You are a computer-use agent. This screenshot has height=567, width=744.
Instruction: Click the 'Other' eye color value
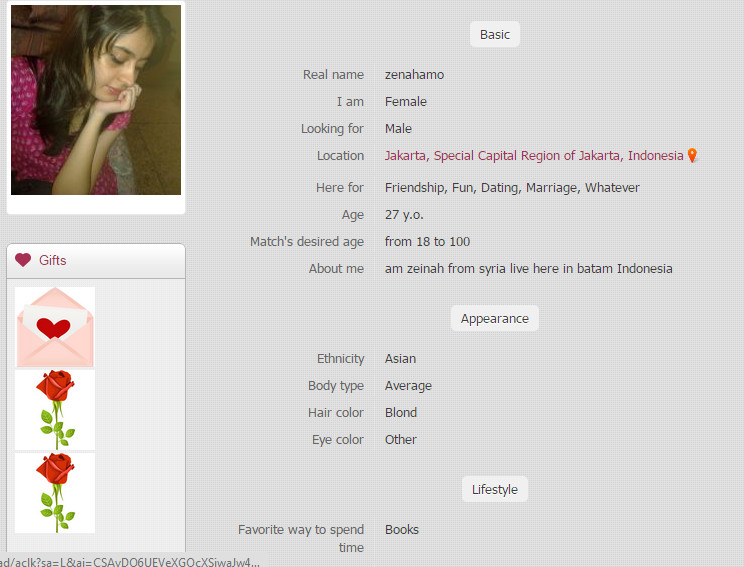[400, 440]
